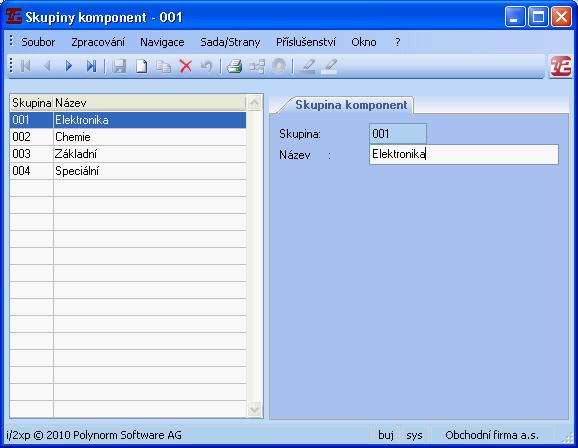Go to the next record
Viewport: 578px width, 448px height.
coord(69,66)
